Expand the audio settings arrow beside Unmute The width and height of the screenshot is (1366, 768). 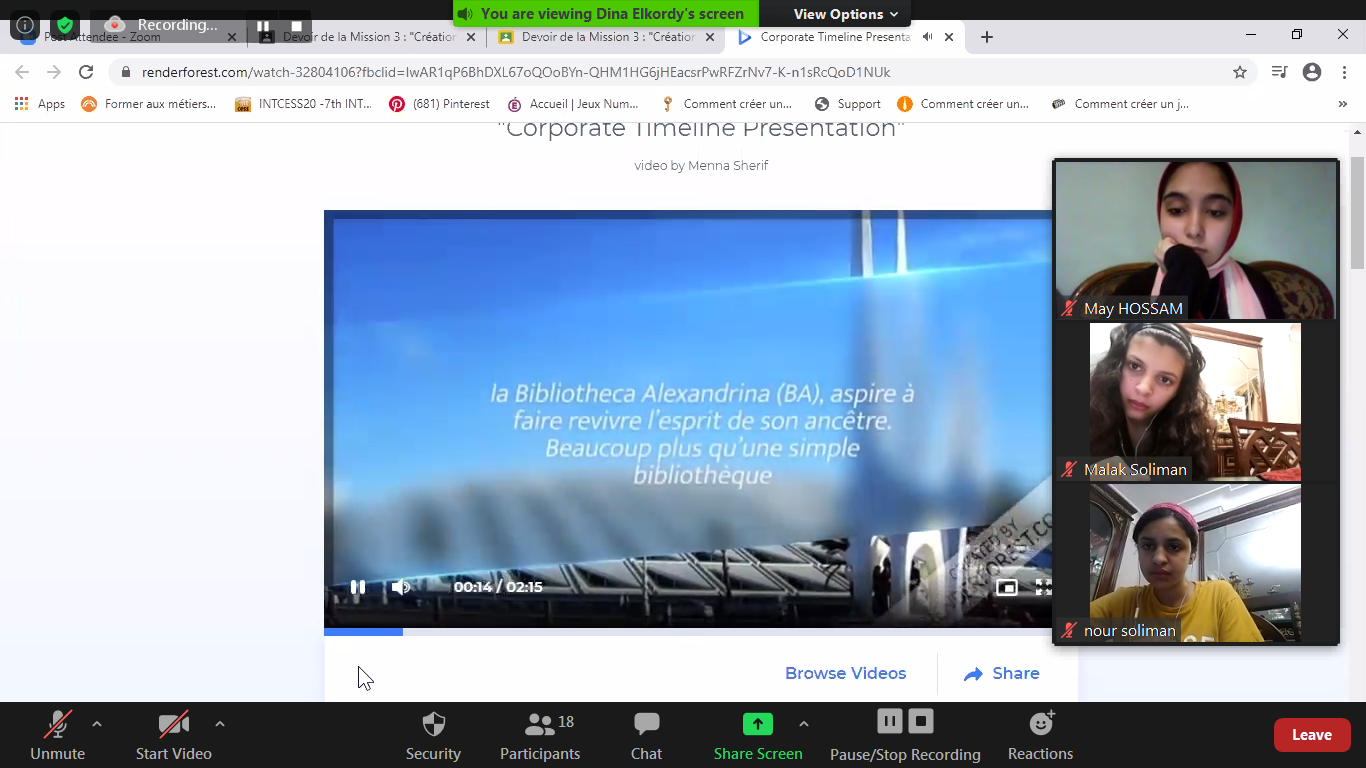97,724
